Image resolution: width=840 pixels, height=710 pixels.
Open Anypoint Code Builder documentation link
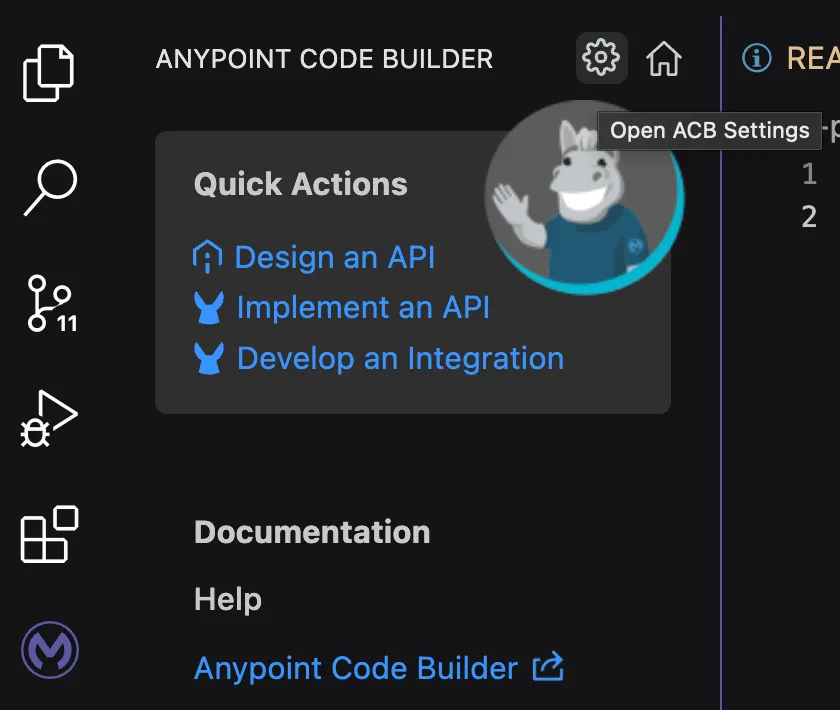pos(356,668)
